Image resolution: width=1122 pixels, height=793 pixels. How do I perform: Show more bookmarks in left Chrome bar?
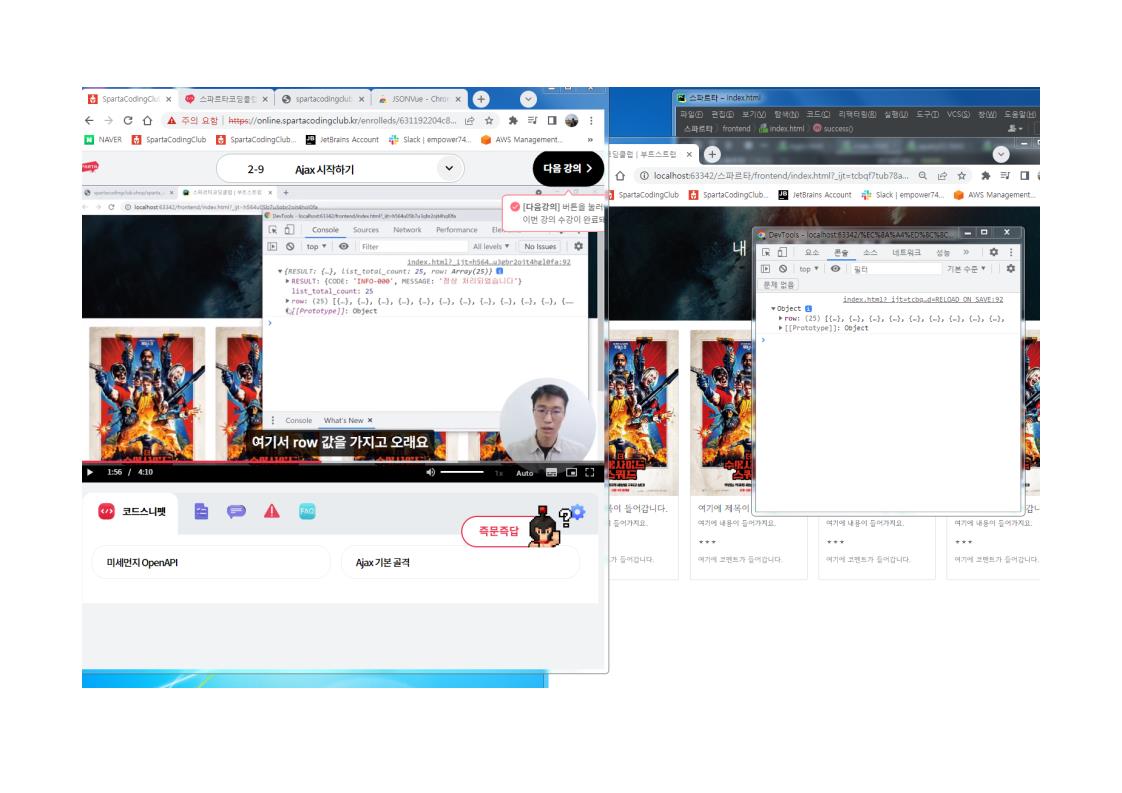[x=590, y=140]
